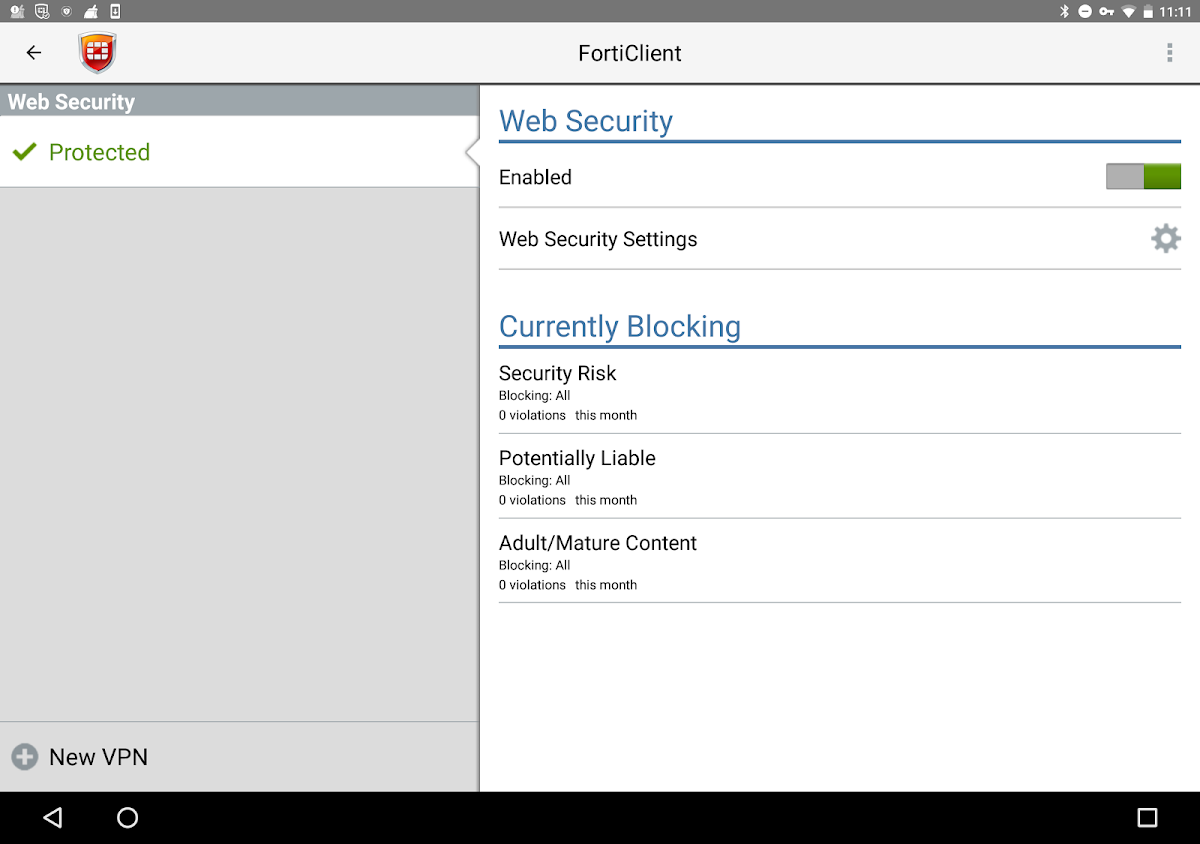The height and width of the screenshot is (844, 1200).
Task: Tap the FortiClient shield logo
Action: 98,53
